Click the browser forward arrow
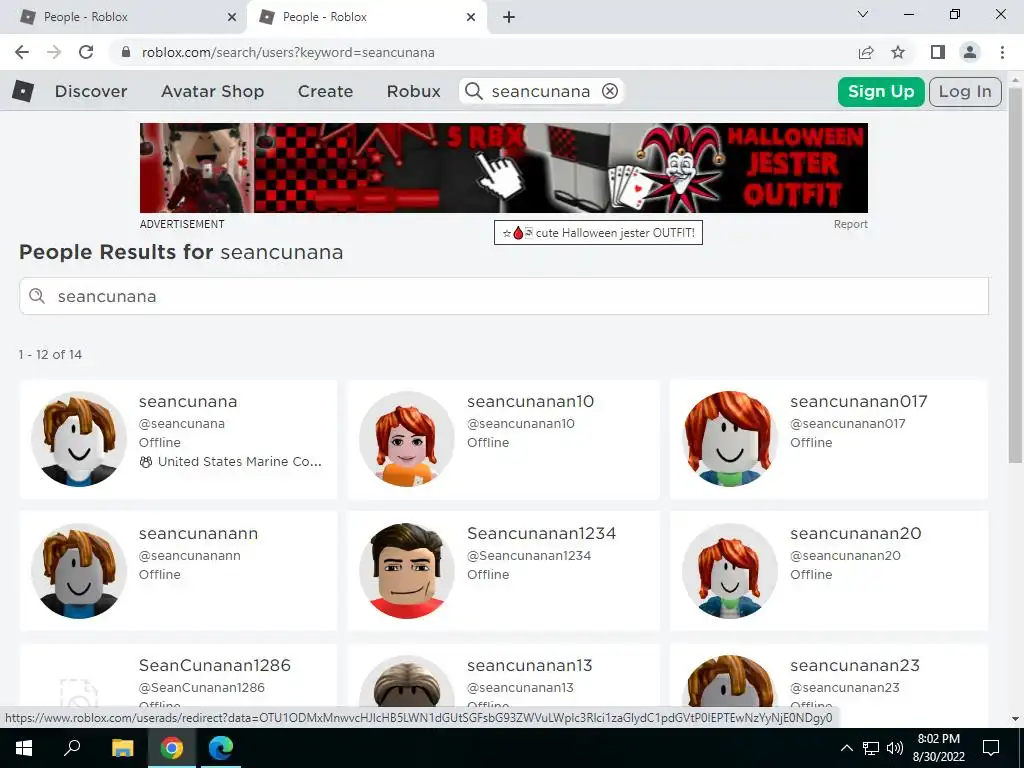The image size is (1024, 768). click(x=54, y=52)
